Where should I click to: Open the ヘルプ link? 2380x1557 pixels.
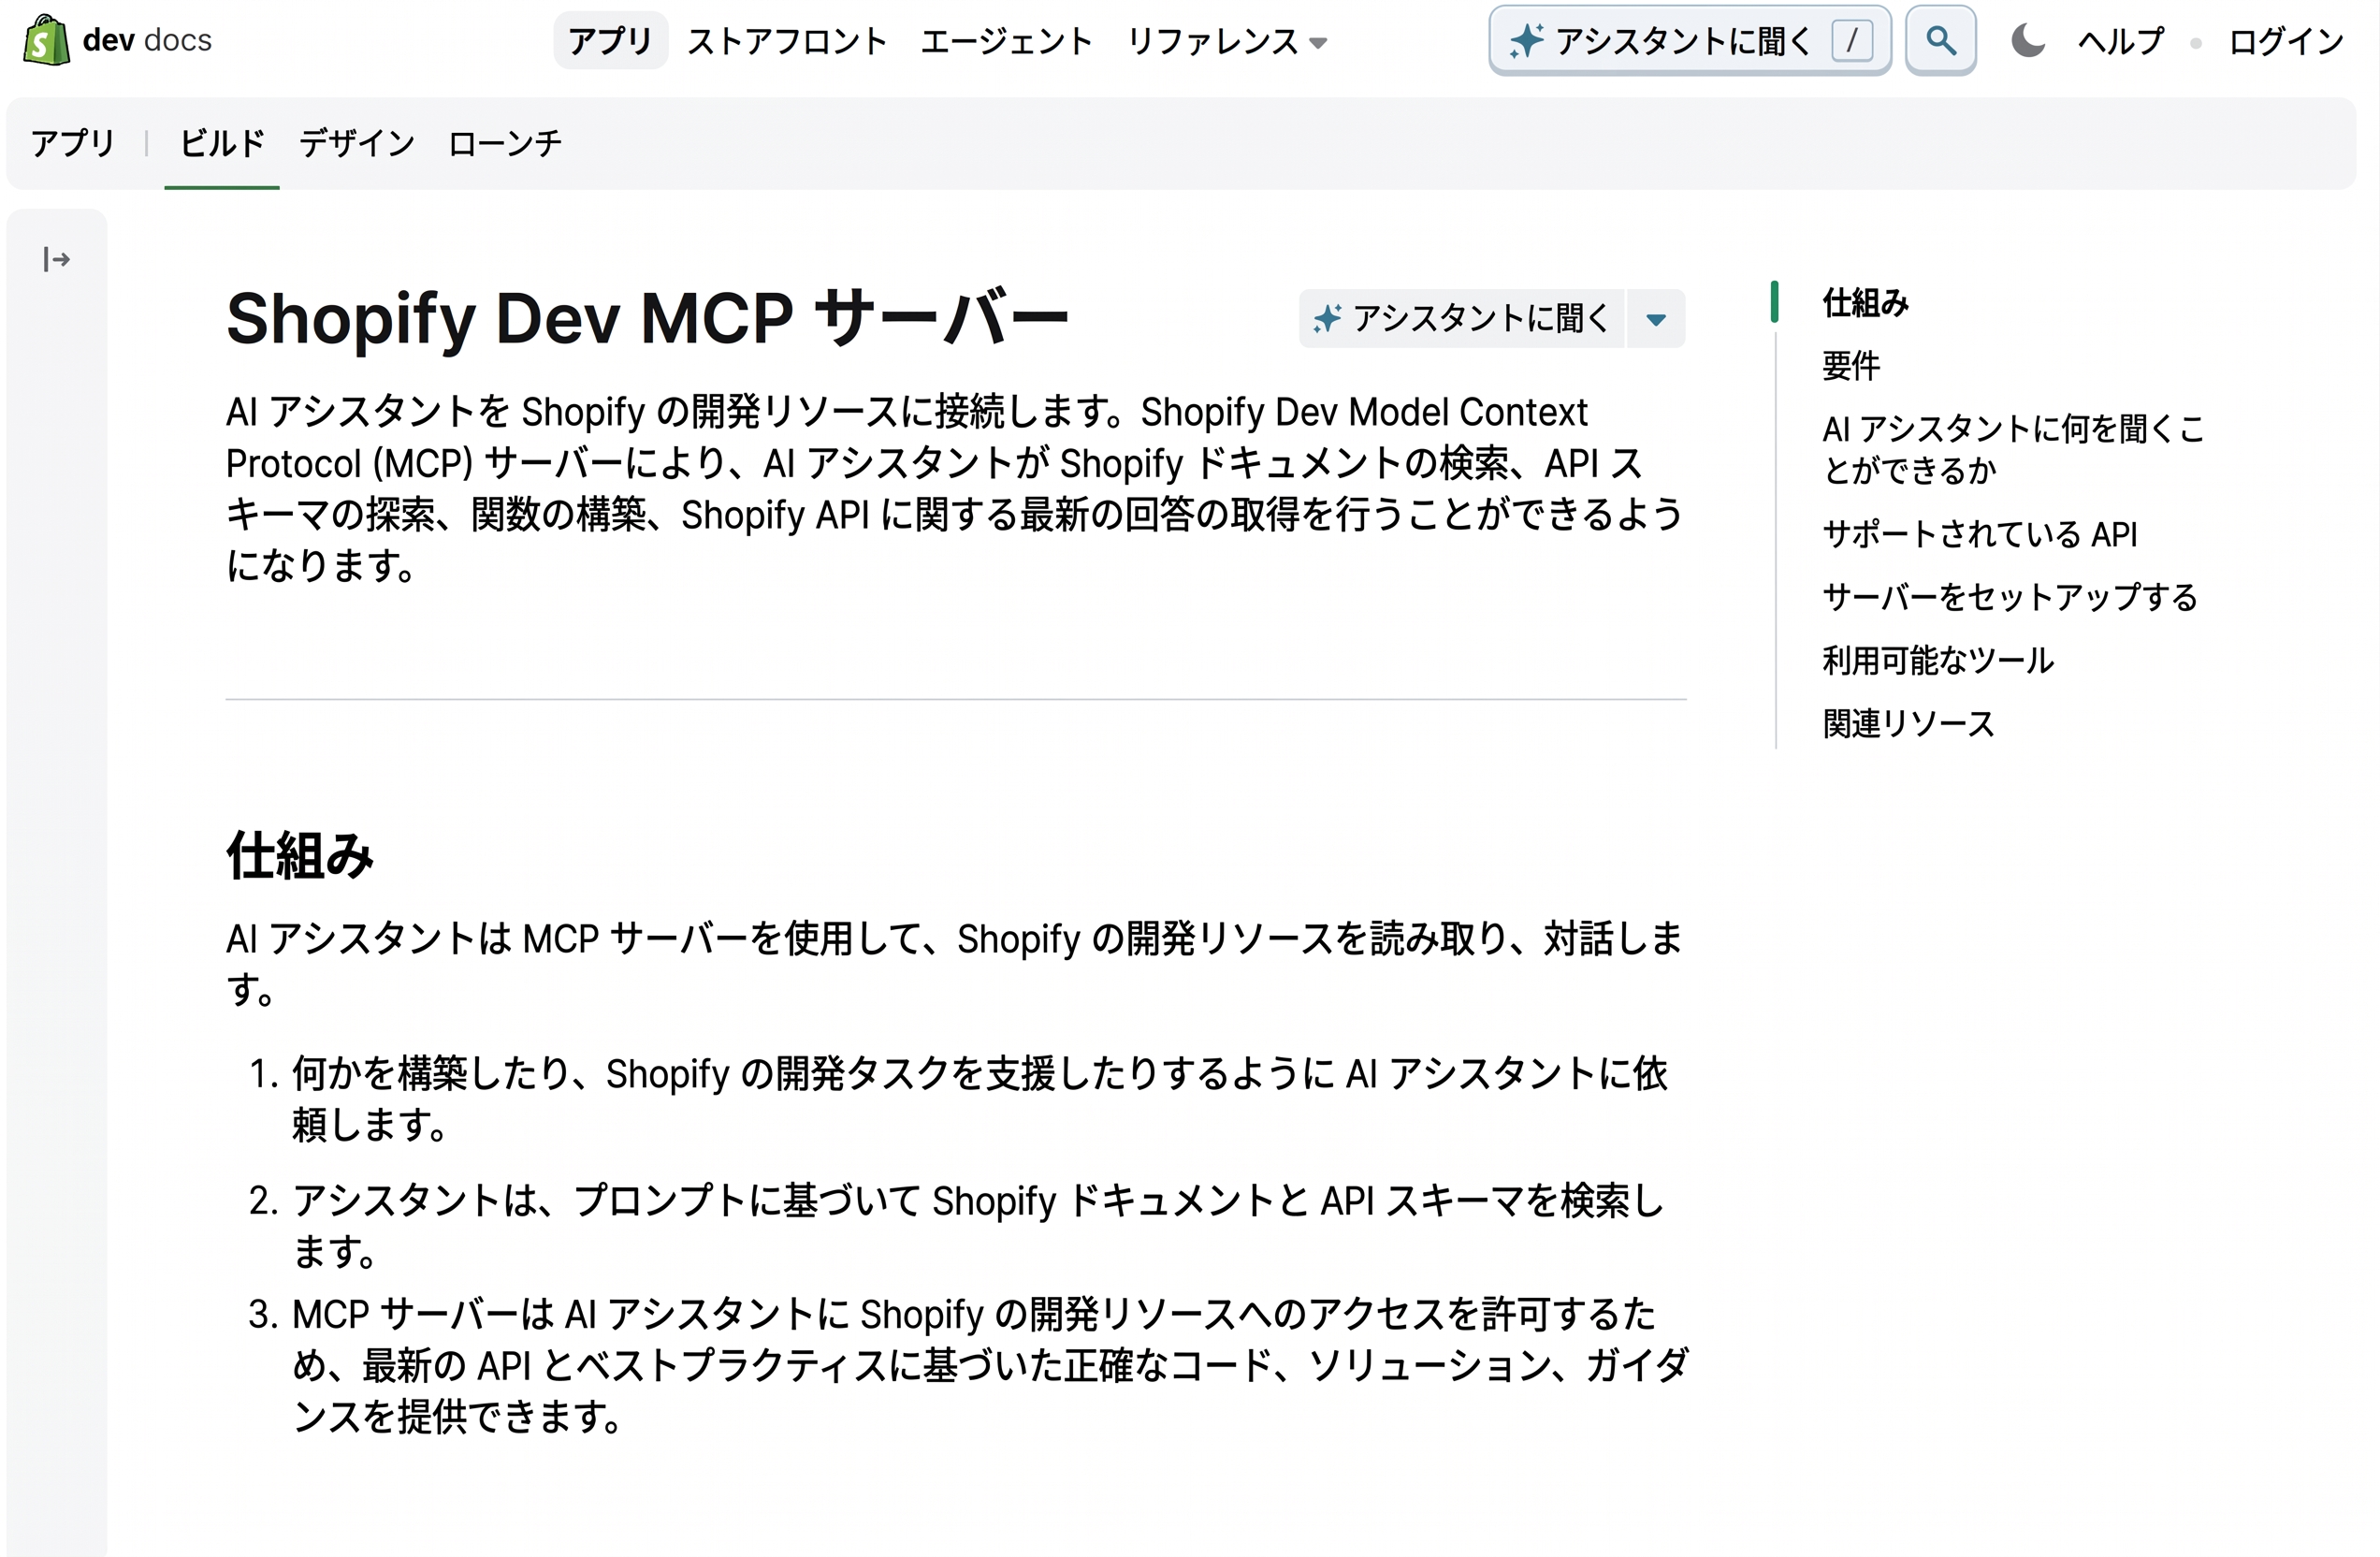coord(2120,41)
